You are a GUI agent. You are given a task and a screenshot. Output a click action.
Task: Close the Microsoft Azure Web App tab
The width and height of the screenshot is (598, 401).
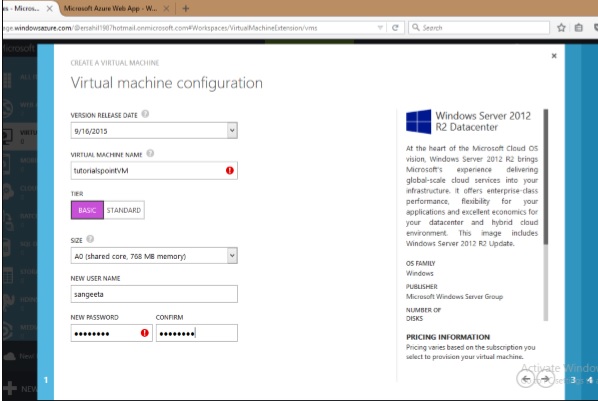[166, 8]
